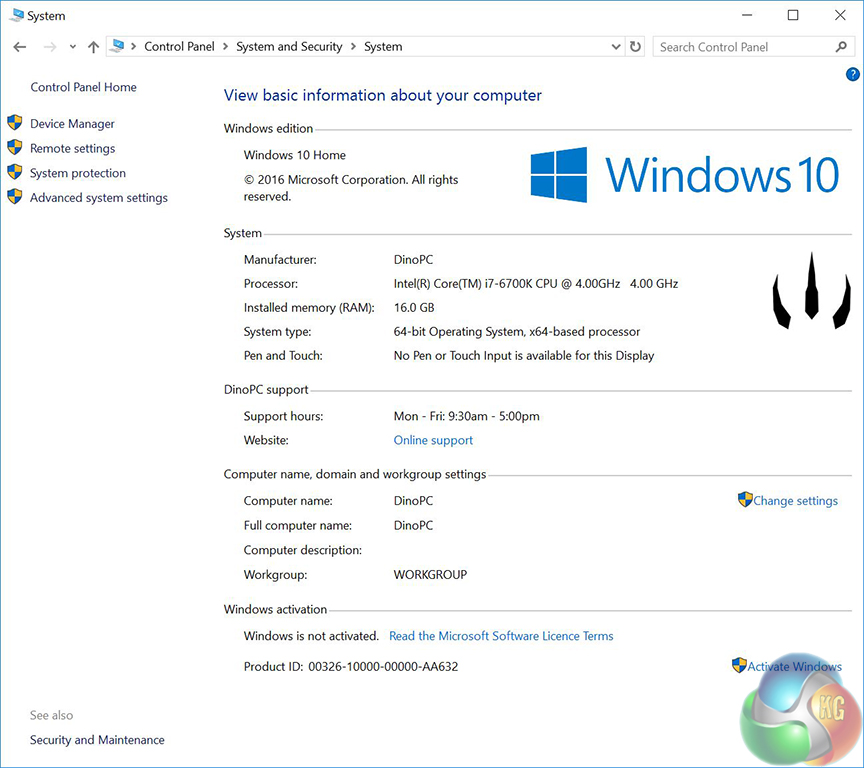Click the Full computer name value DinoPC
The height and width of the screenshot is (768, 864).
click(413, 526)
